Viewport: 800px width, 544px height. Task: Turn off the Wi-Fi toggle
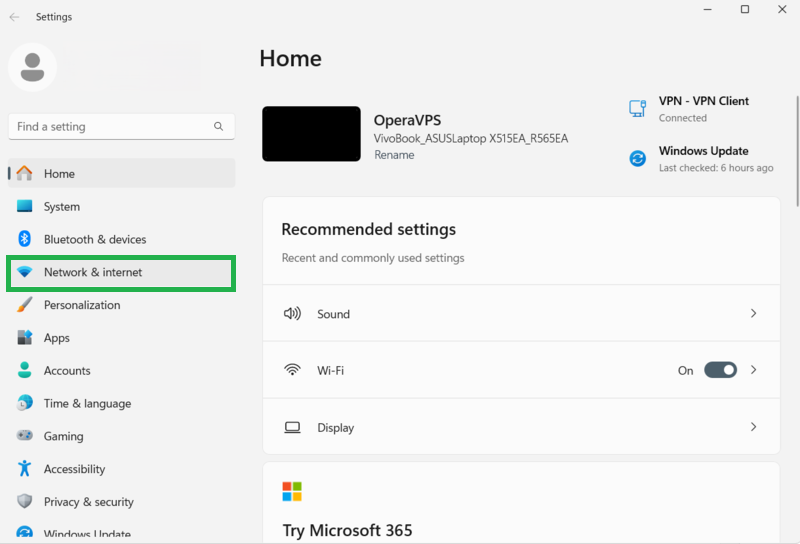tap(720, 370)
